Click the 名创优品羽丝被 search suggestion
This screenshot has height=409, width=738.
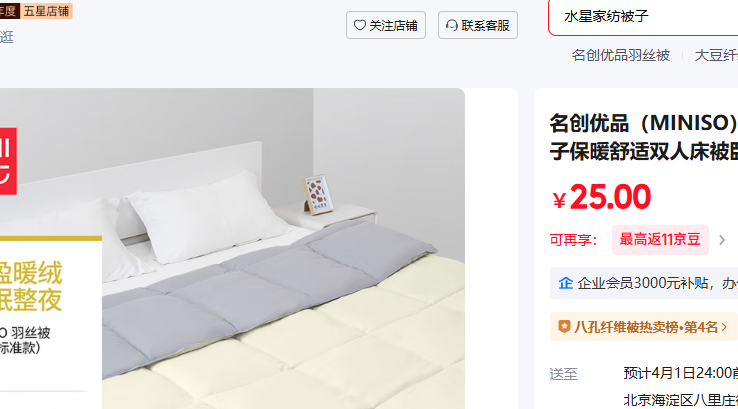pos(621,55)
